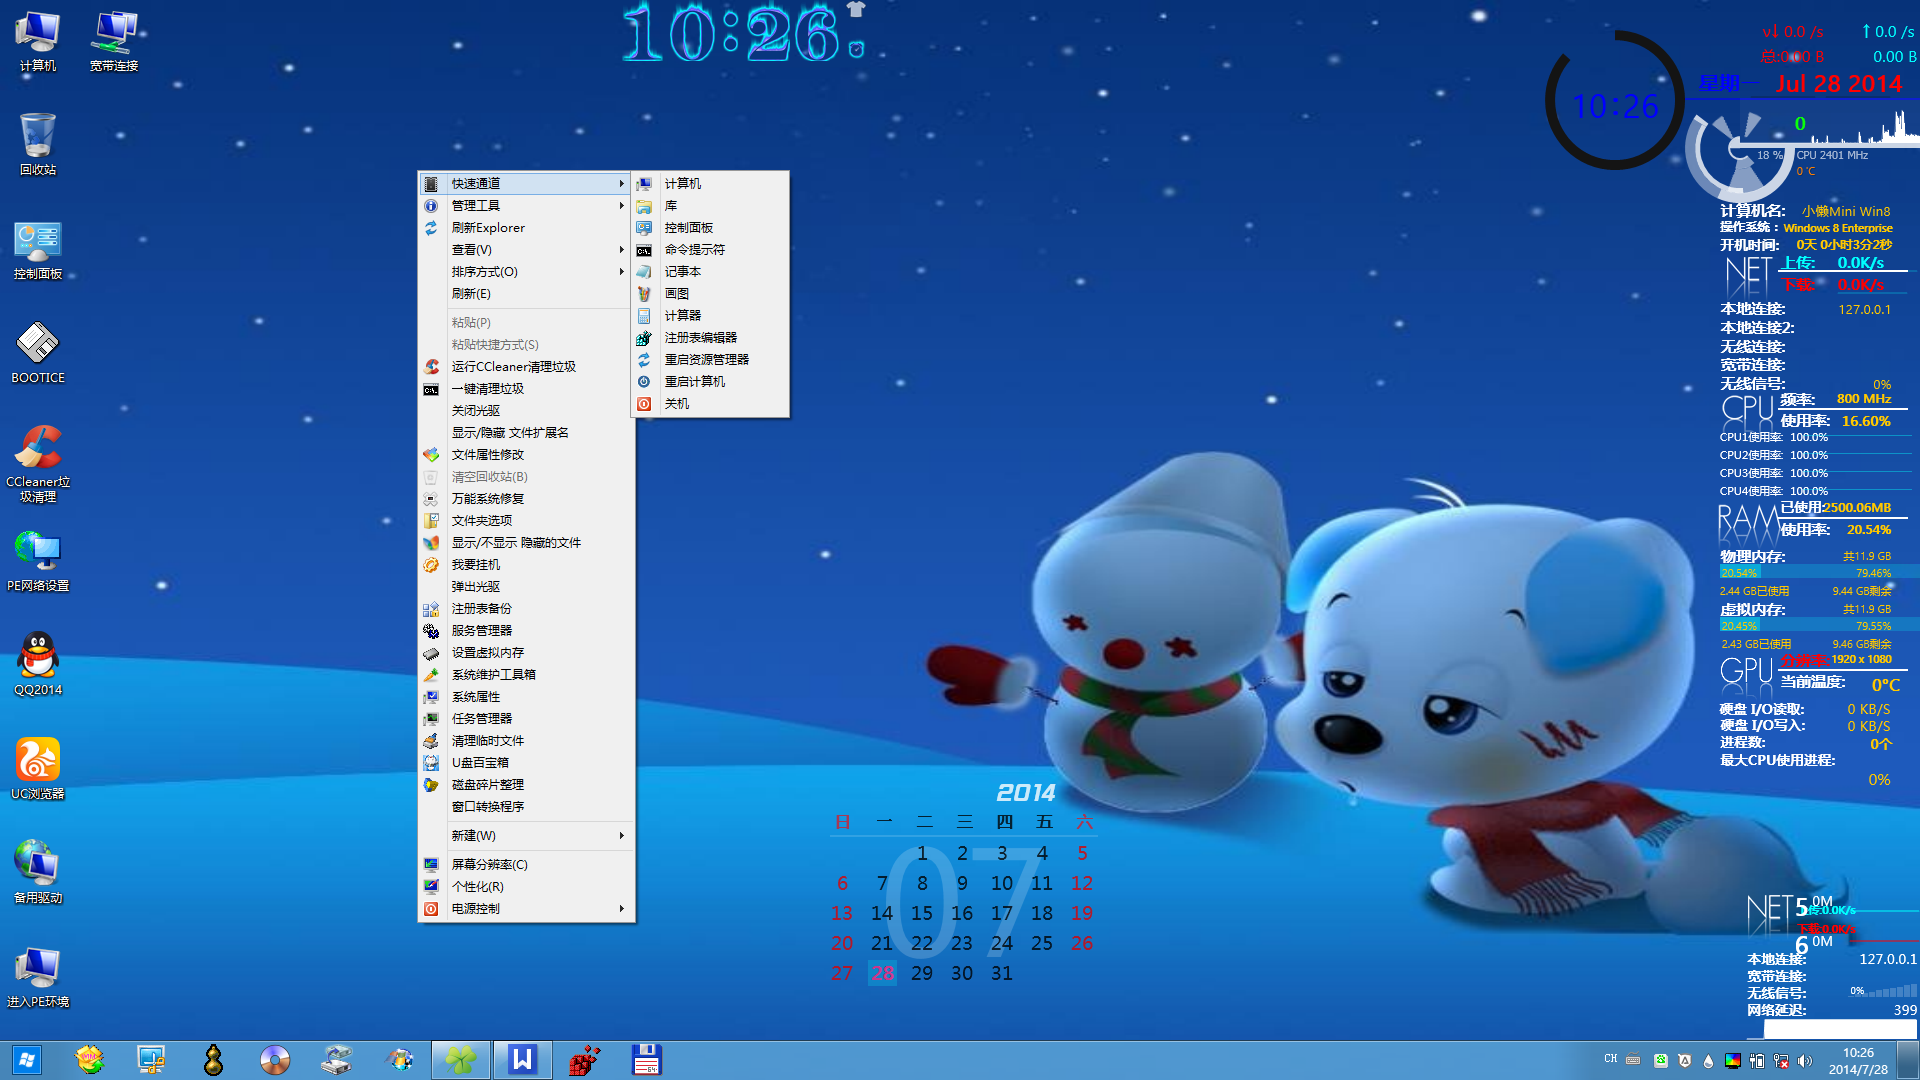
Task: Click the Windows Start button in taskbar
Action: [27, 1060]
